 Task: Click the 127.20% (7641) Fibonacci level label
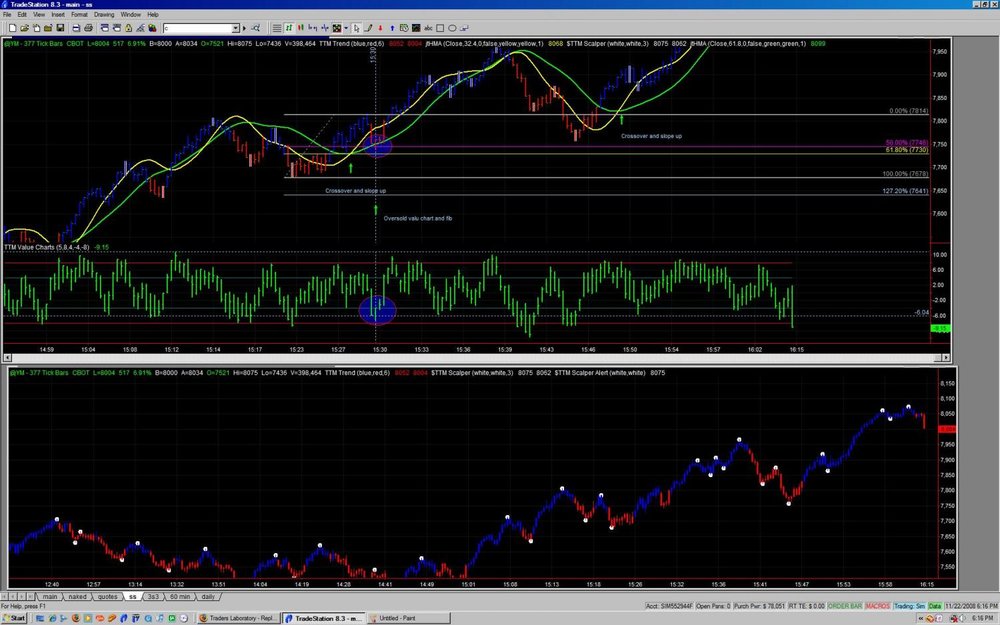[905, 191]
